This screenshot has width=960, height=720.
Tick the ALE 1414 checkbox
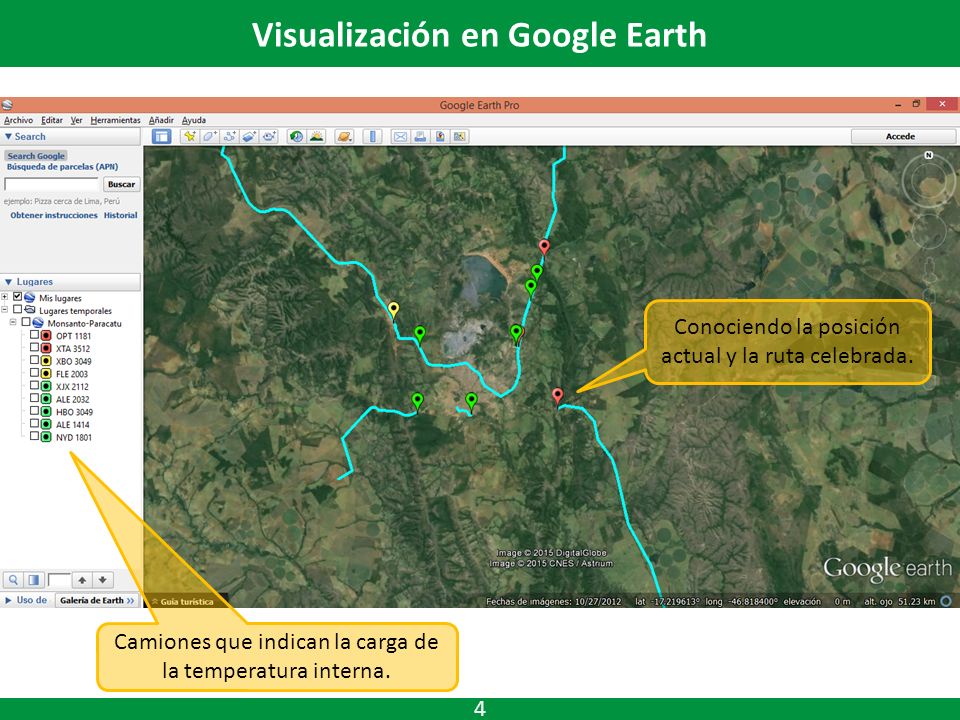coord(34,424)
